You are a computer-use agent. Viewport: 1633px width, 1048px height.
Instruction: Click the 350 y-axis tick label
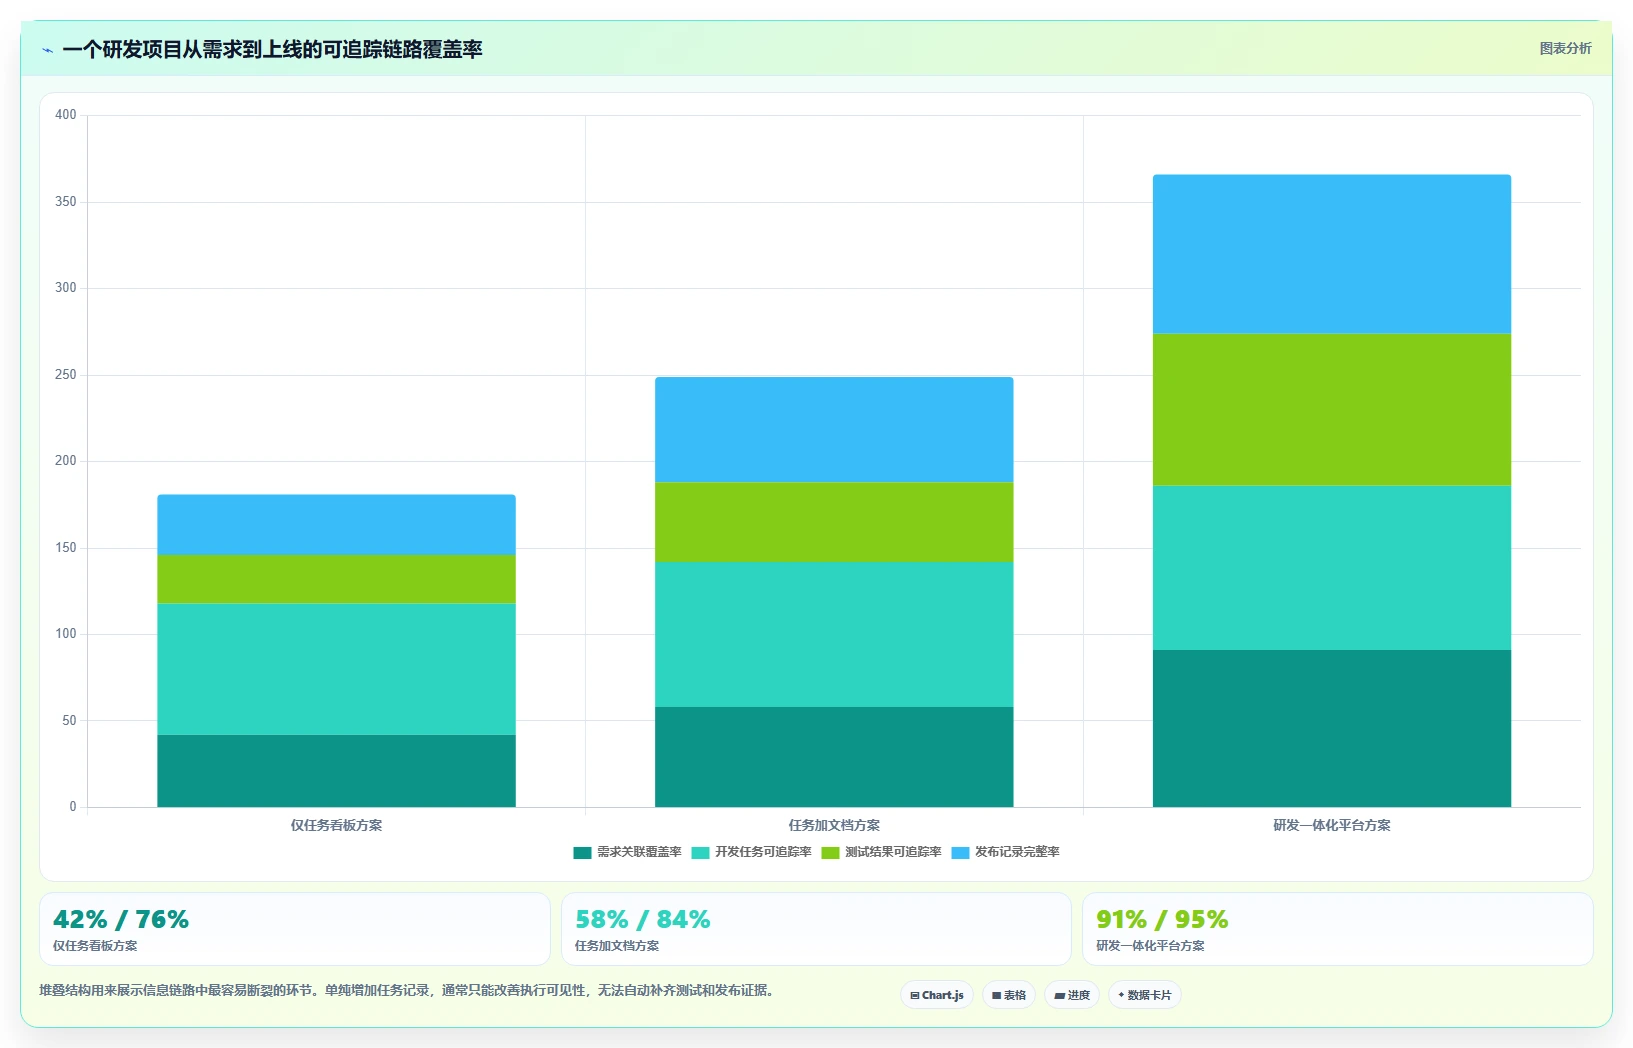66,202
